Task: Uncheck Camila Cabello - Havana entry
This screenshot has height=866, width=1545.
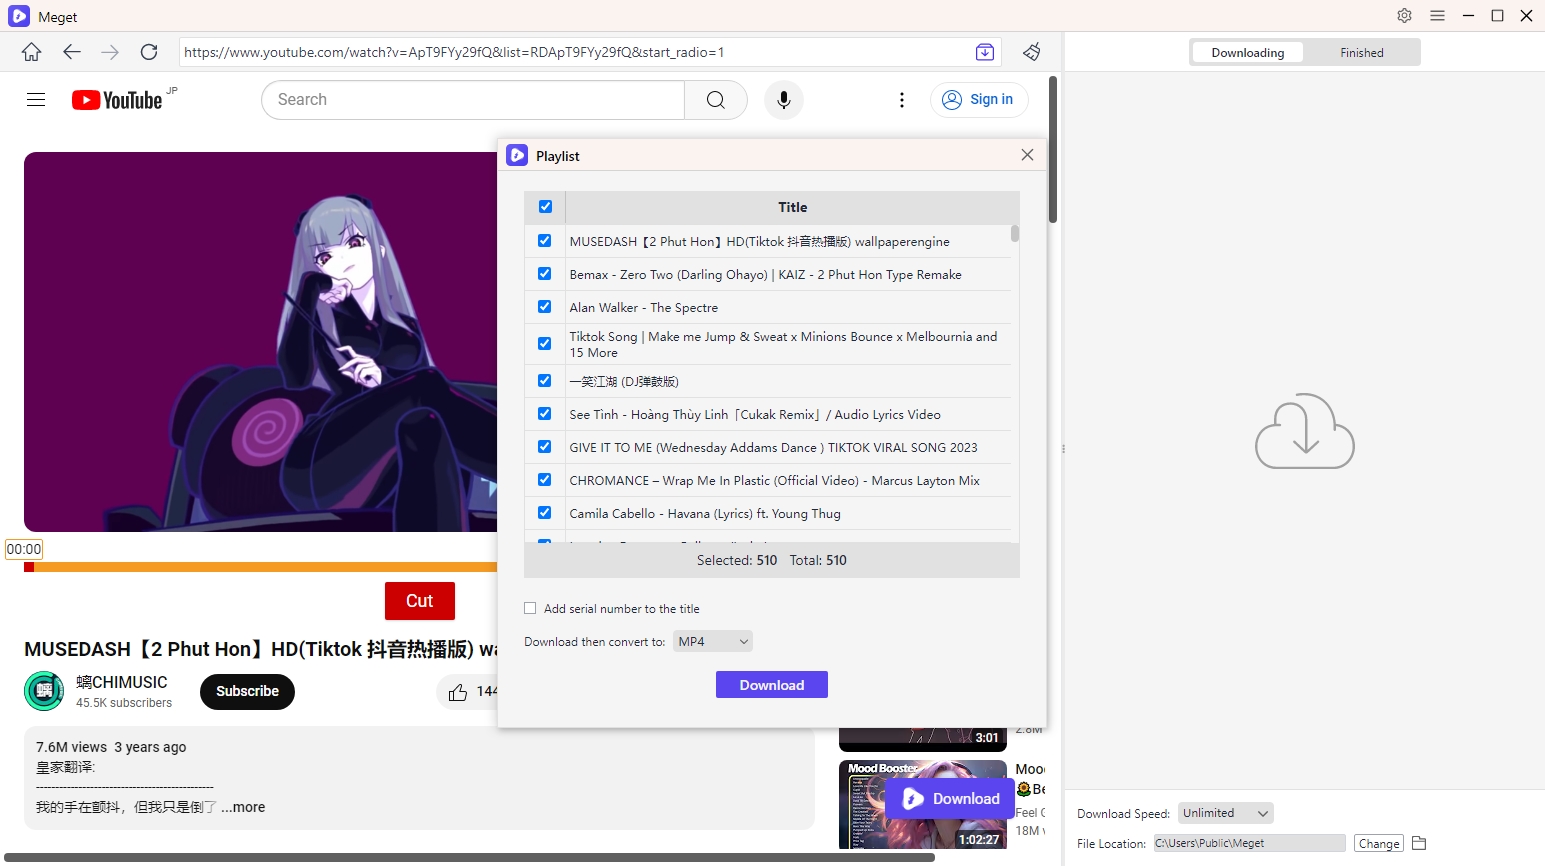Action: 544,513
